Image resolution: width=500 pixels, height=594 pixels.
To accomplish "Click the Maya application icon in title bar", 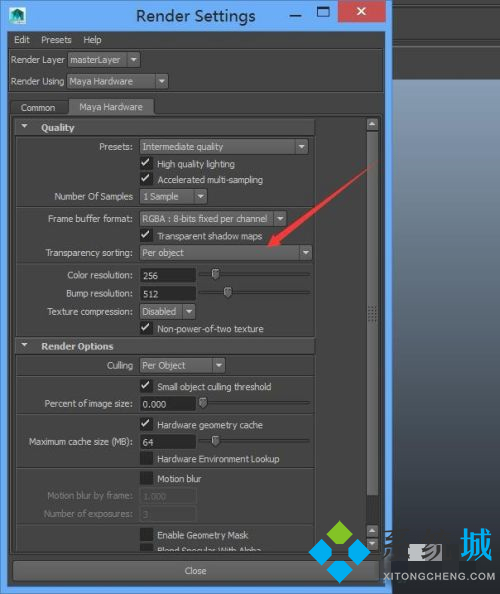I will click(x=17, y=16).
